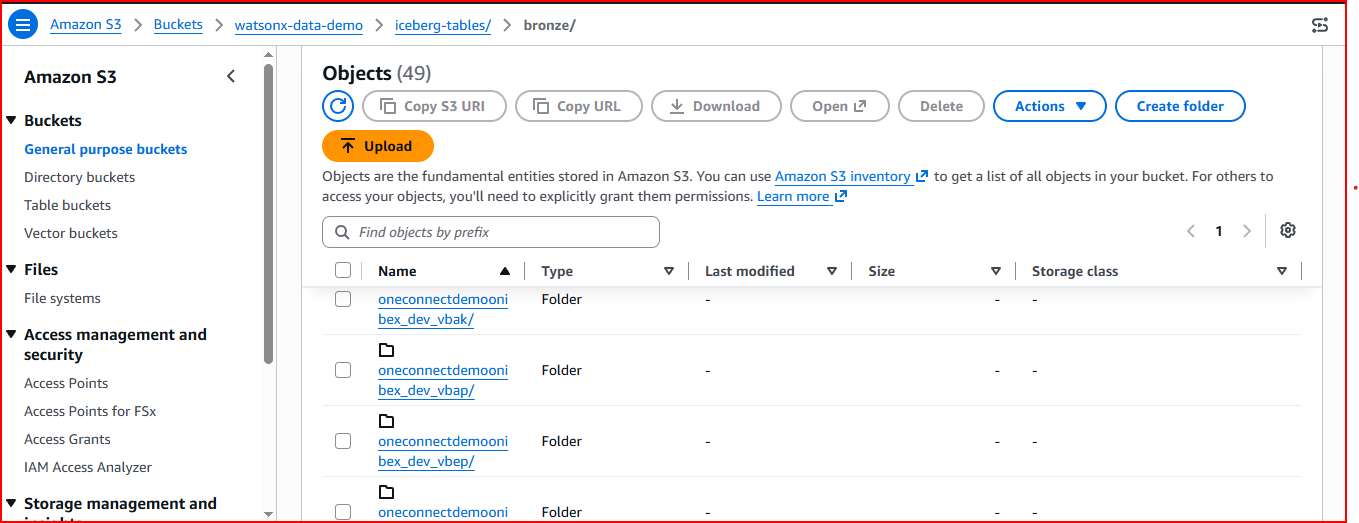
Task: Open the hamburger navigation menu
Action: 23,25
